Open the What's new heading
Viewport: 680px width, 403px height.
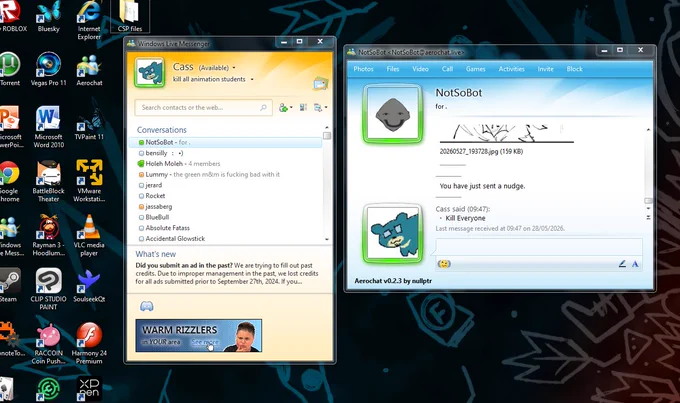[156, 254]
